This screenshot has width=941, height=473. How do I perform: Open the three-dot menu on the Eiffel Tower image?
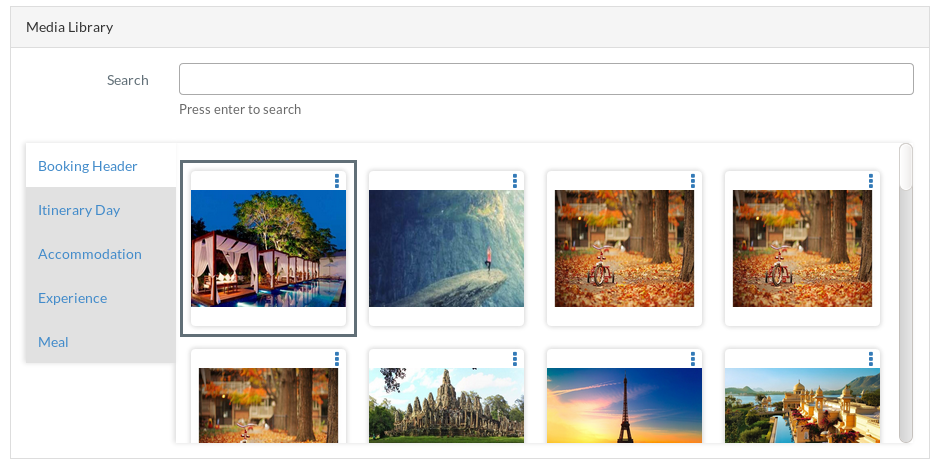(693, 359)
